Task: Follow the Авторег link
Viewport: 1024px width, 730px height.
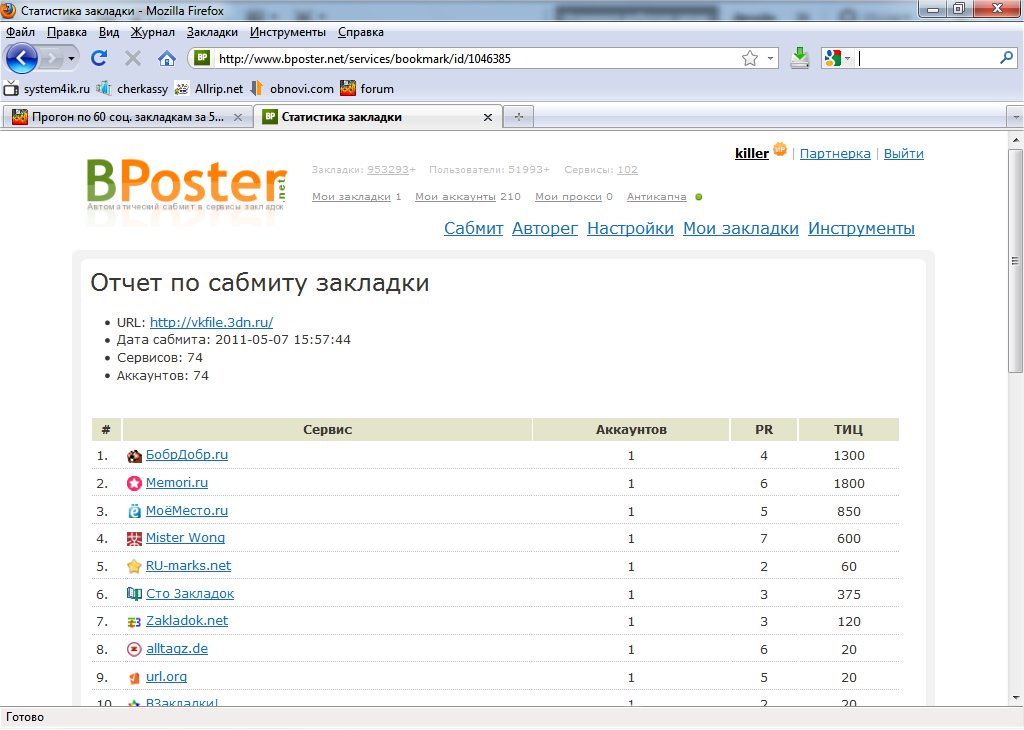Action: click(x=545, y=229)
